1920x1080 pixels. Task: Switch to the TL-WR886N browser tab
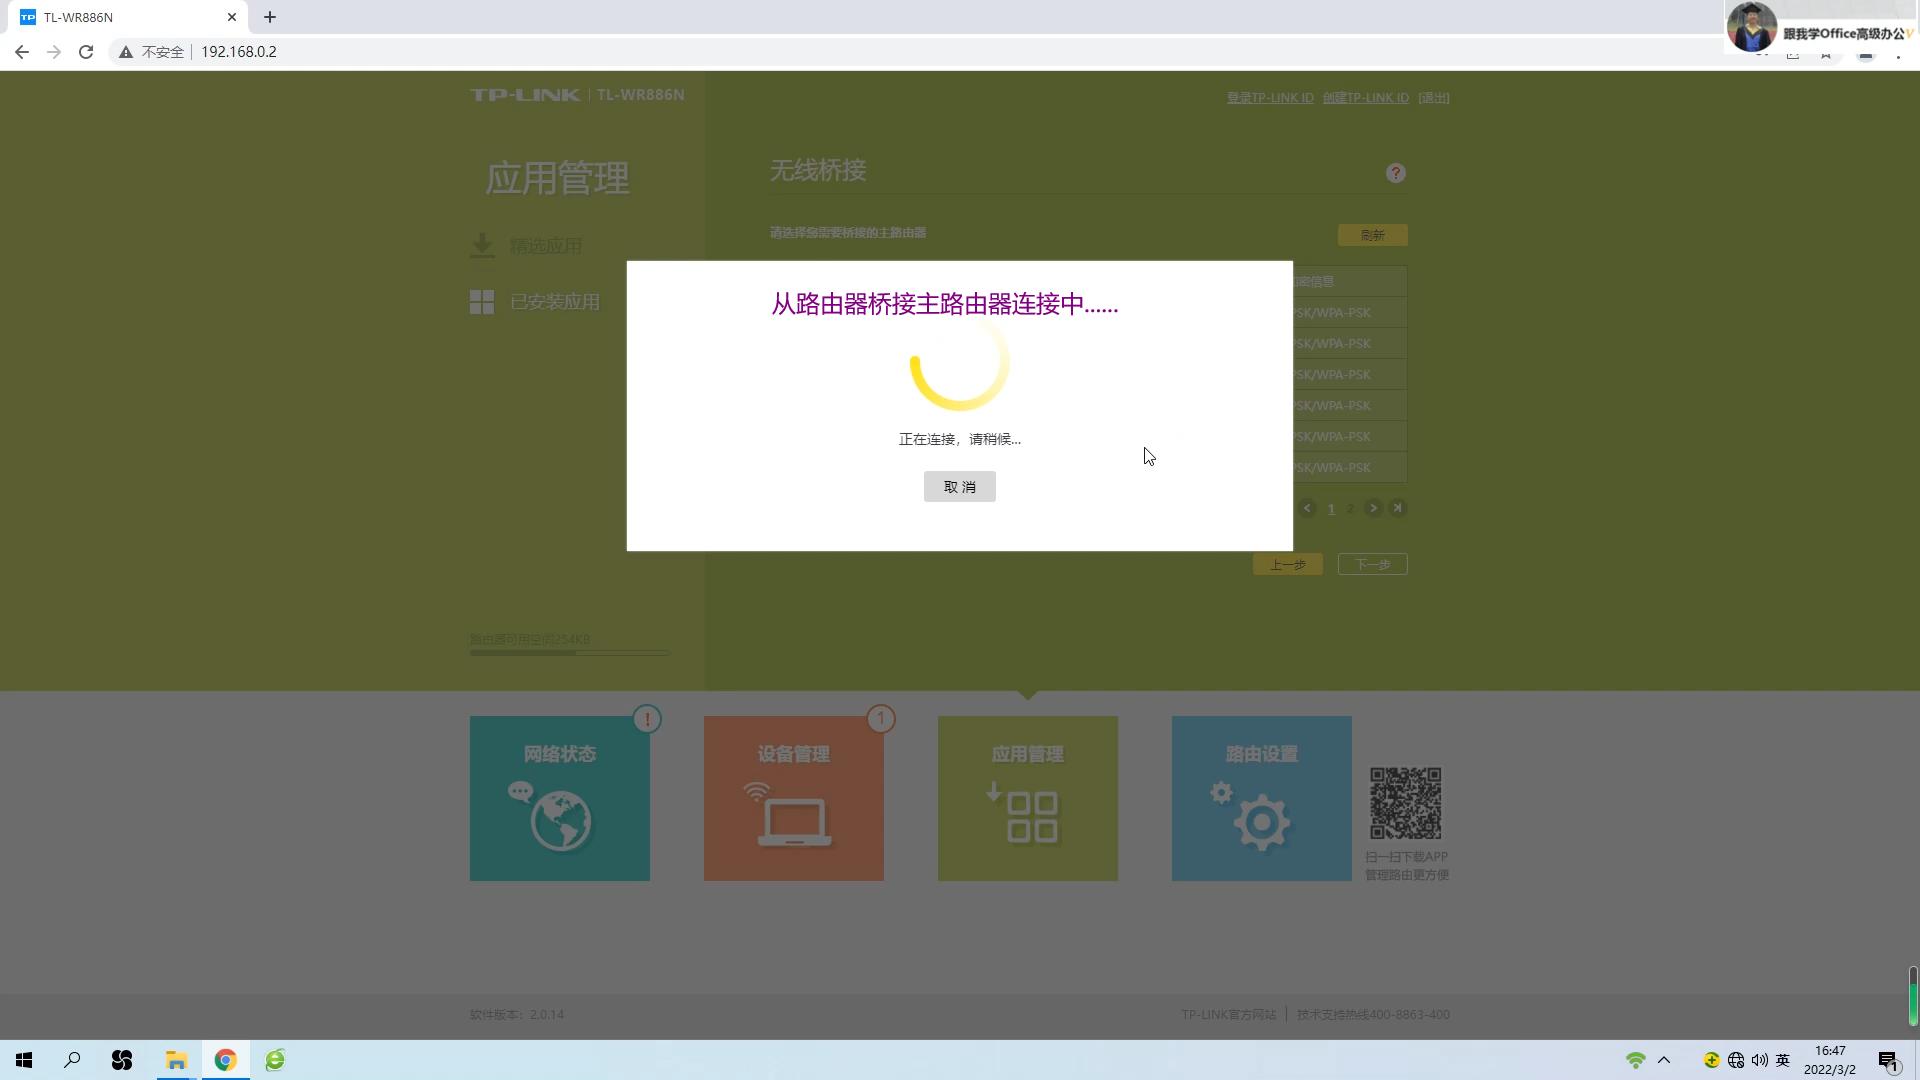110,16
